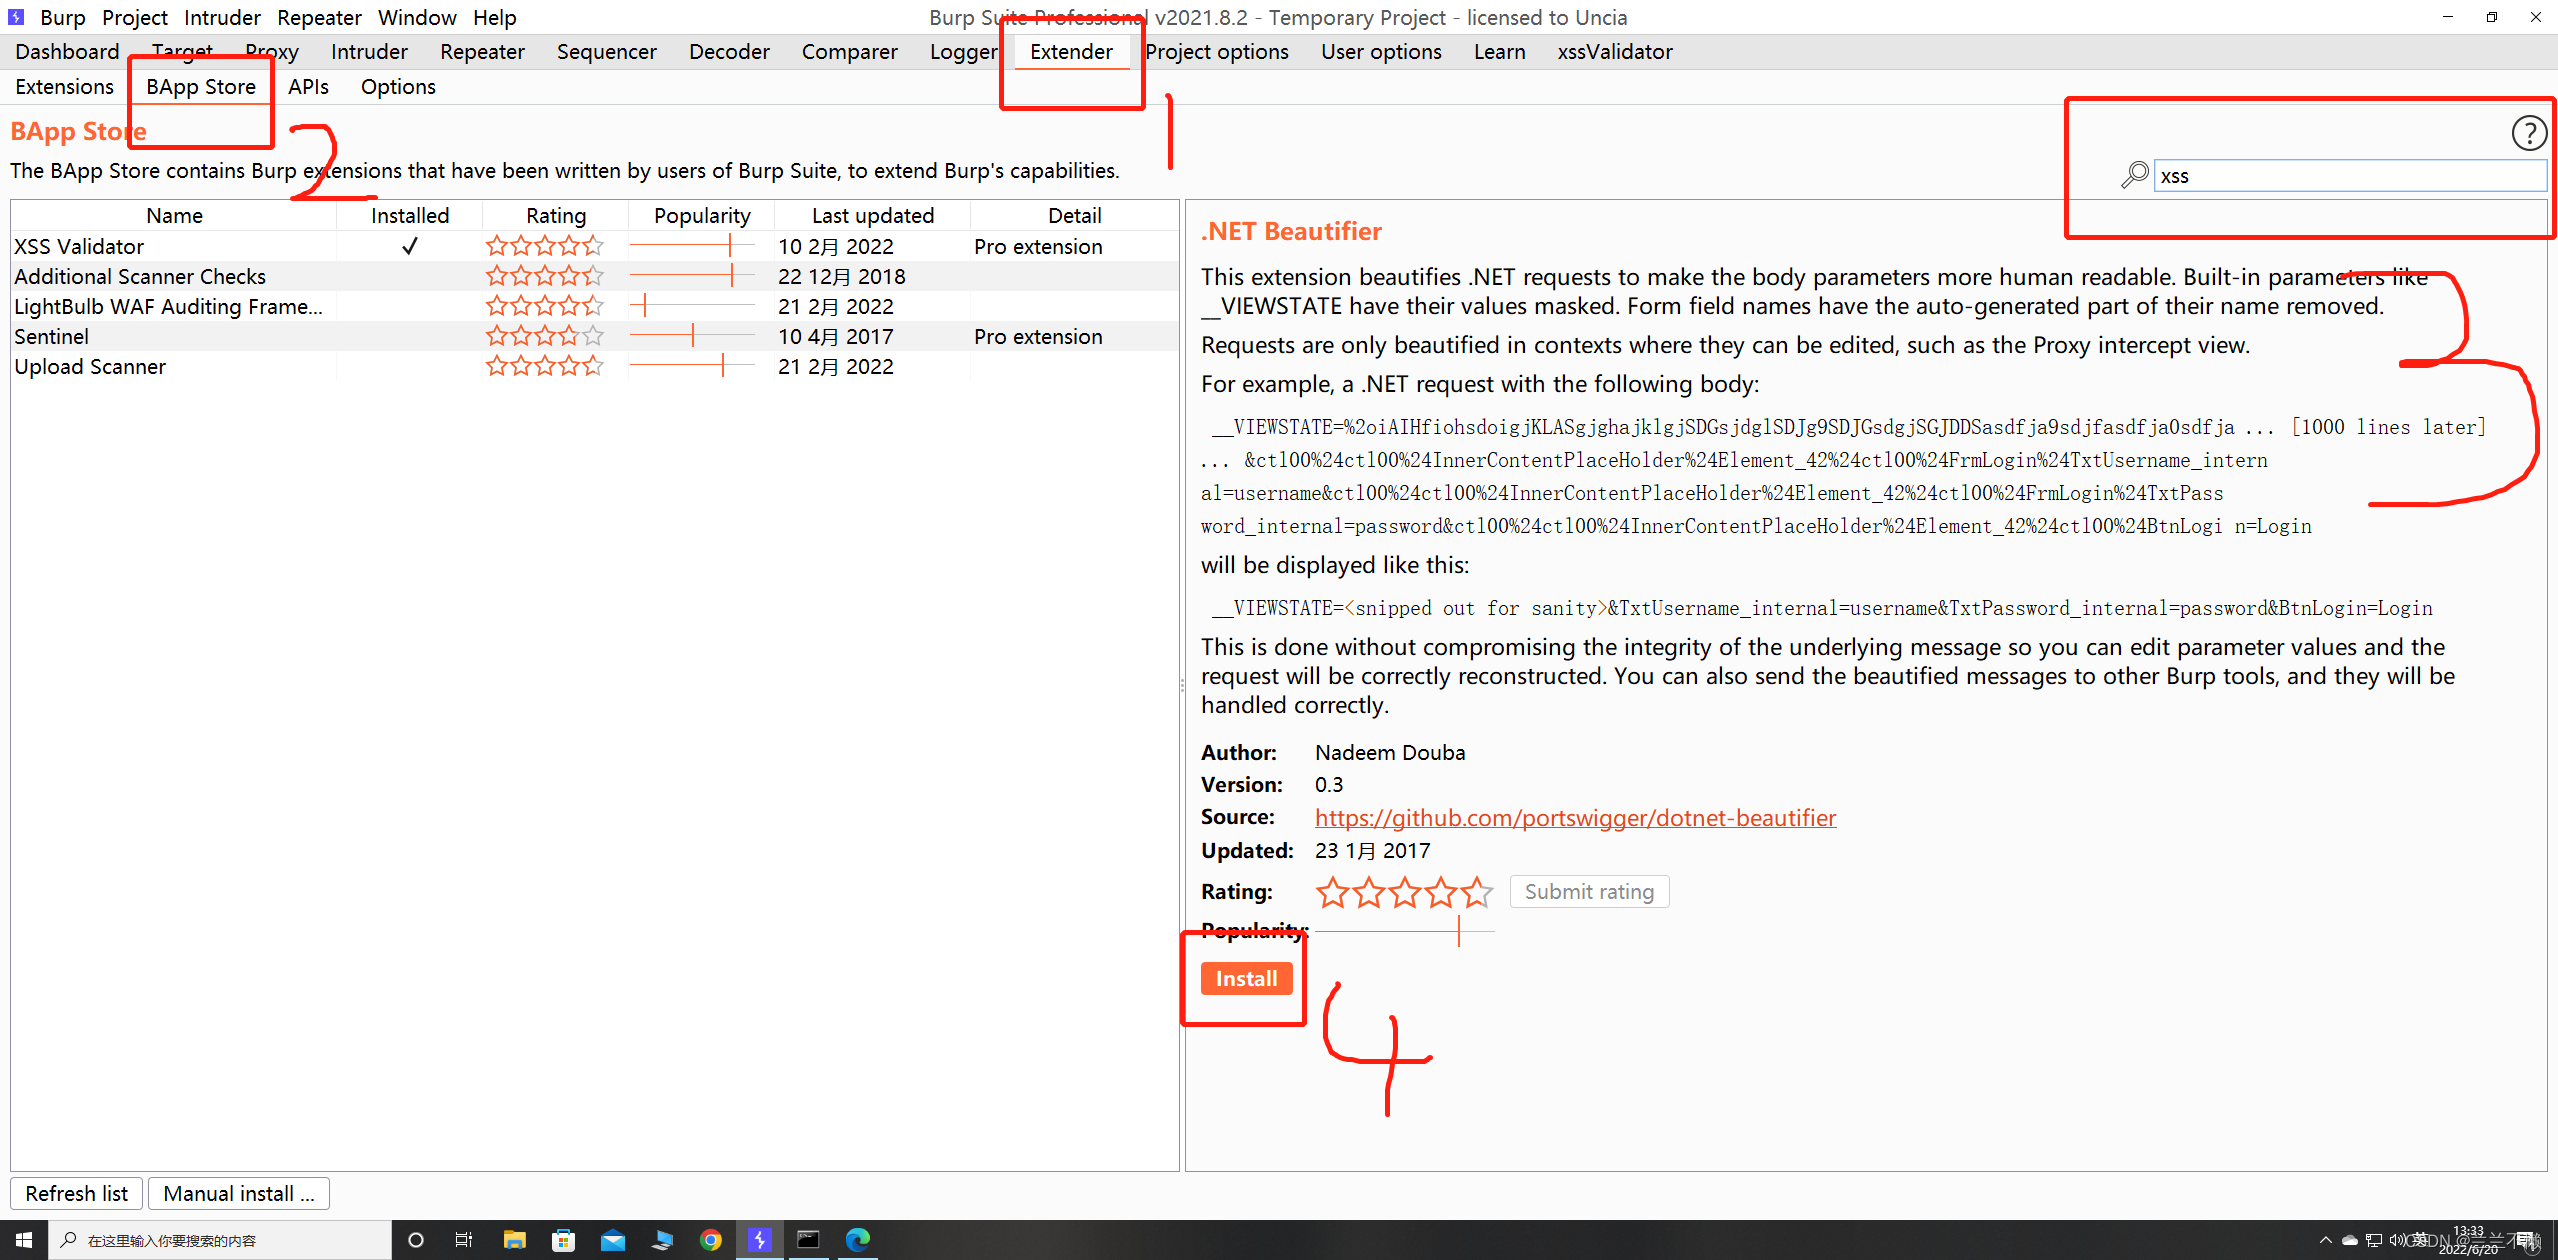Select Upload Scanner row
Screen dimensions: 2558x1260
pos(595,366)
